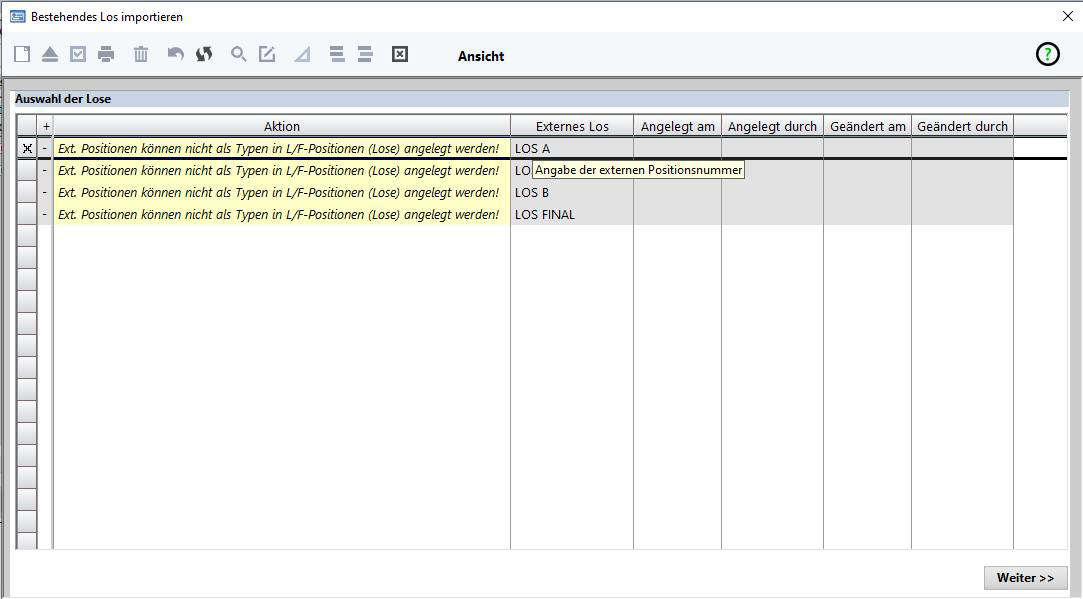
Task: Toggle the minus marker in the LOS A row
Action: click(45, 148)
